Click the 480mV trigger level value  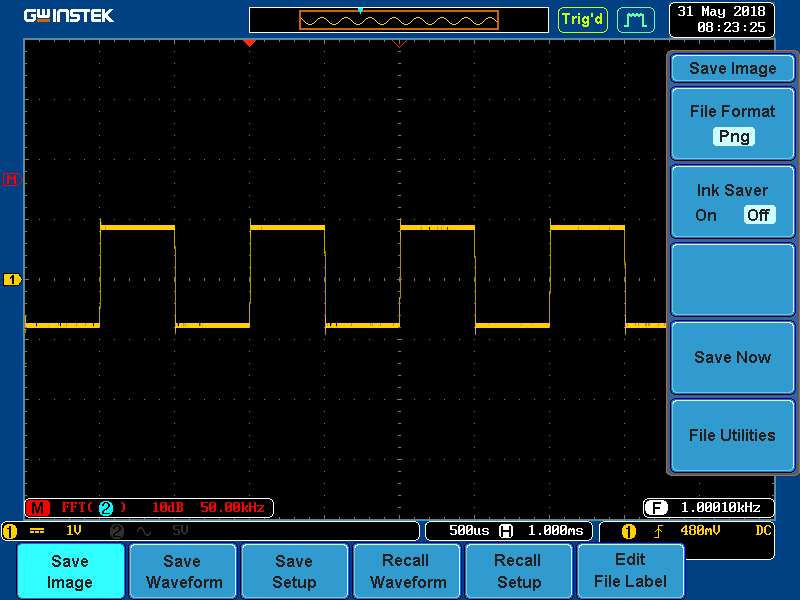[700, 531]
